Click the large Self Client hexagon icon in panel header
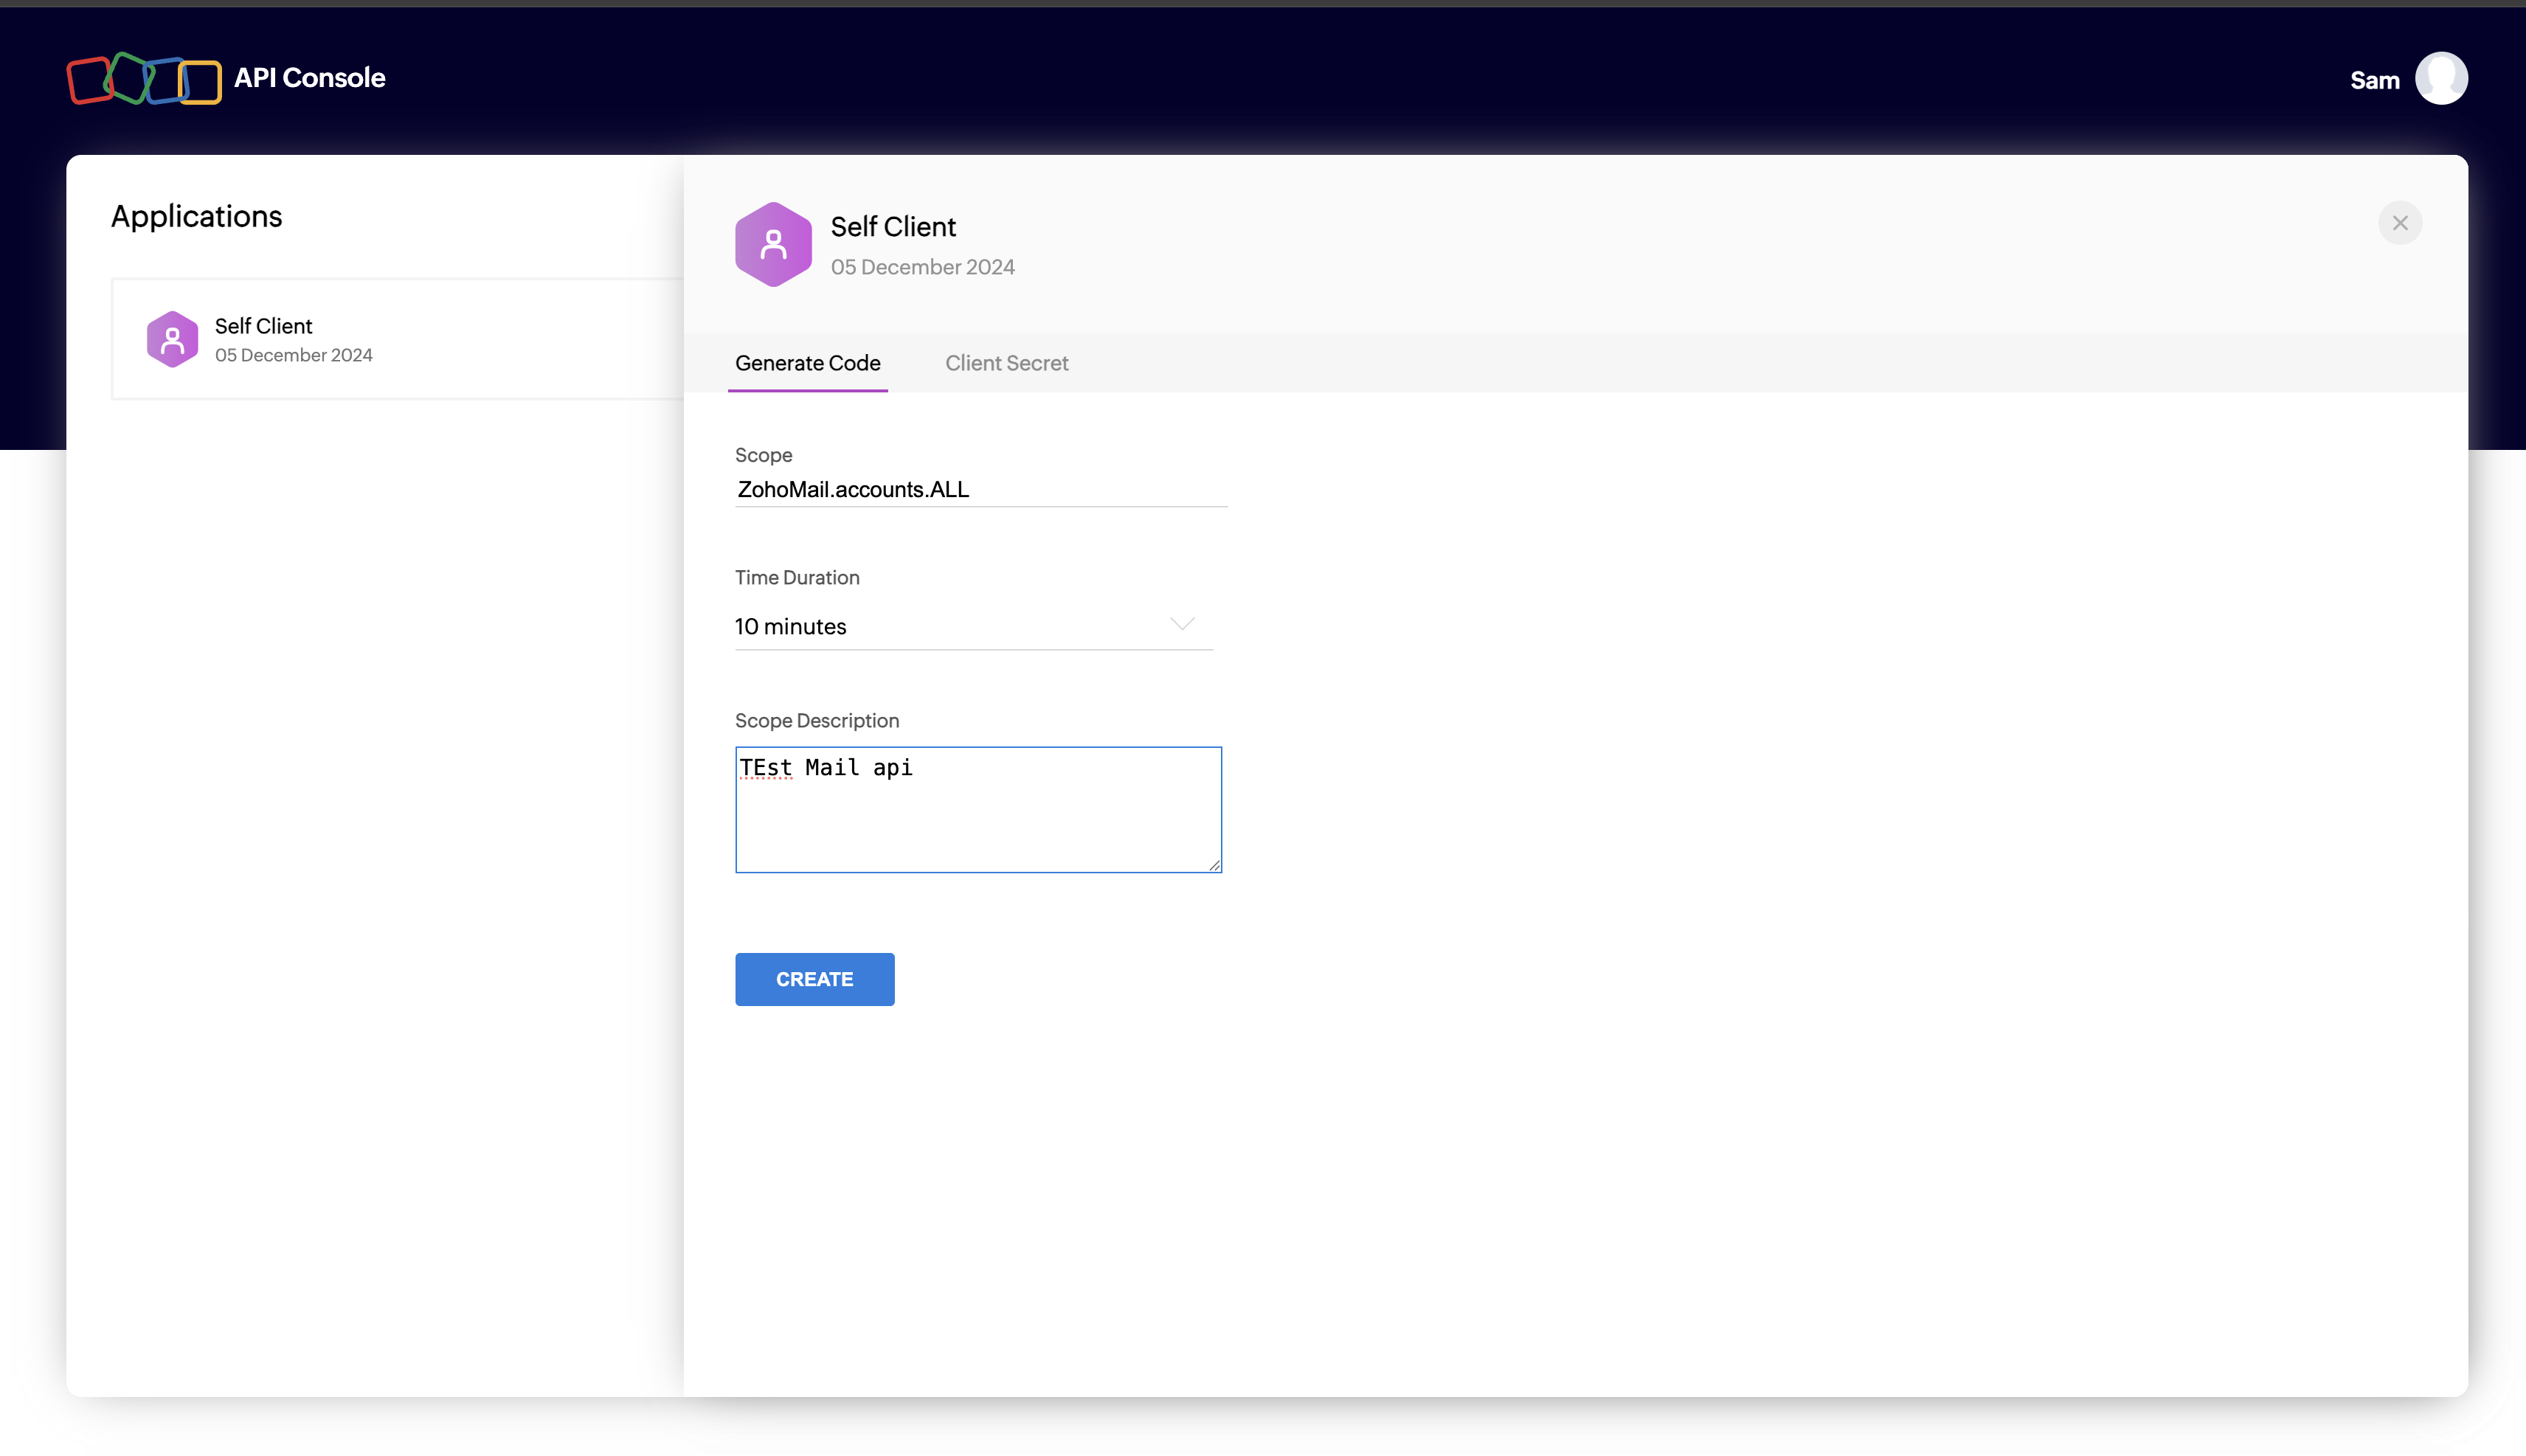2526x1456 pixels. (x=773, y=245)
